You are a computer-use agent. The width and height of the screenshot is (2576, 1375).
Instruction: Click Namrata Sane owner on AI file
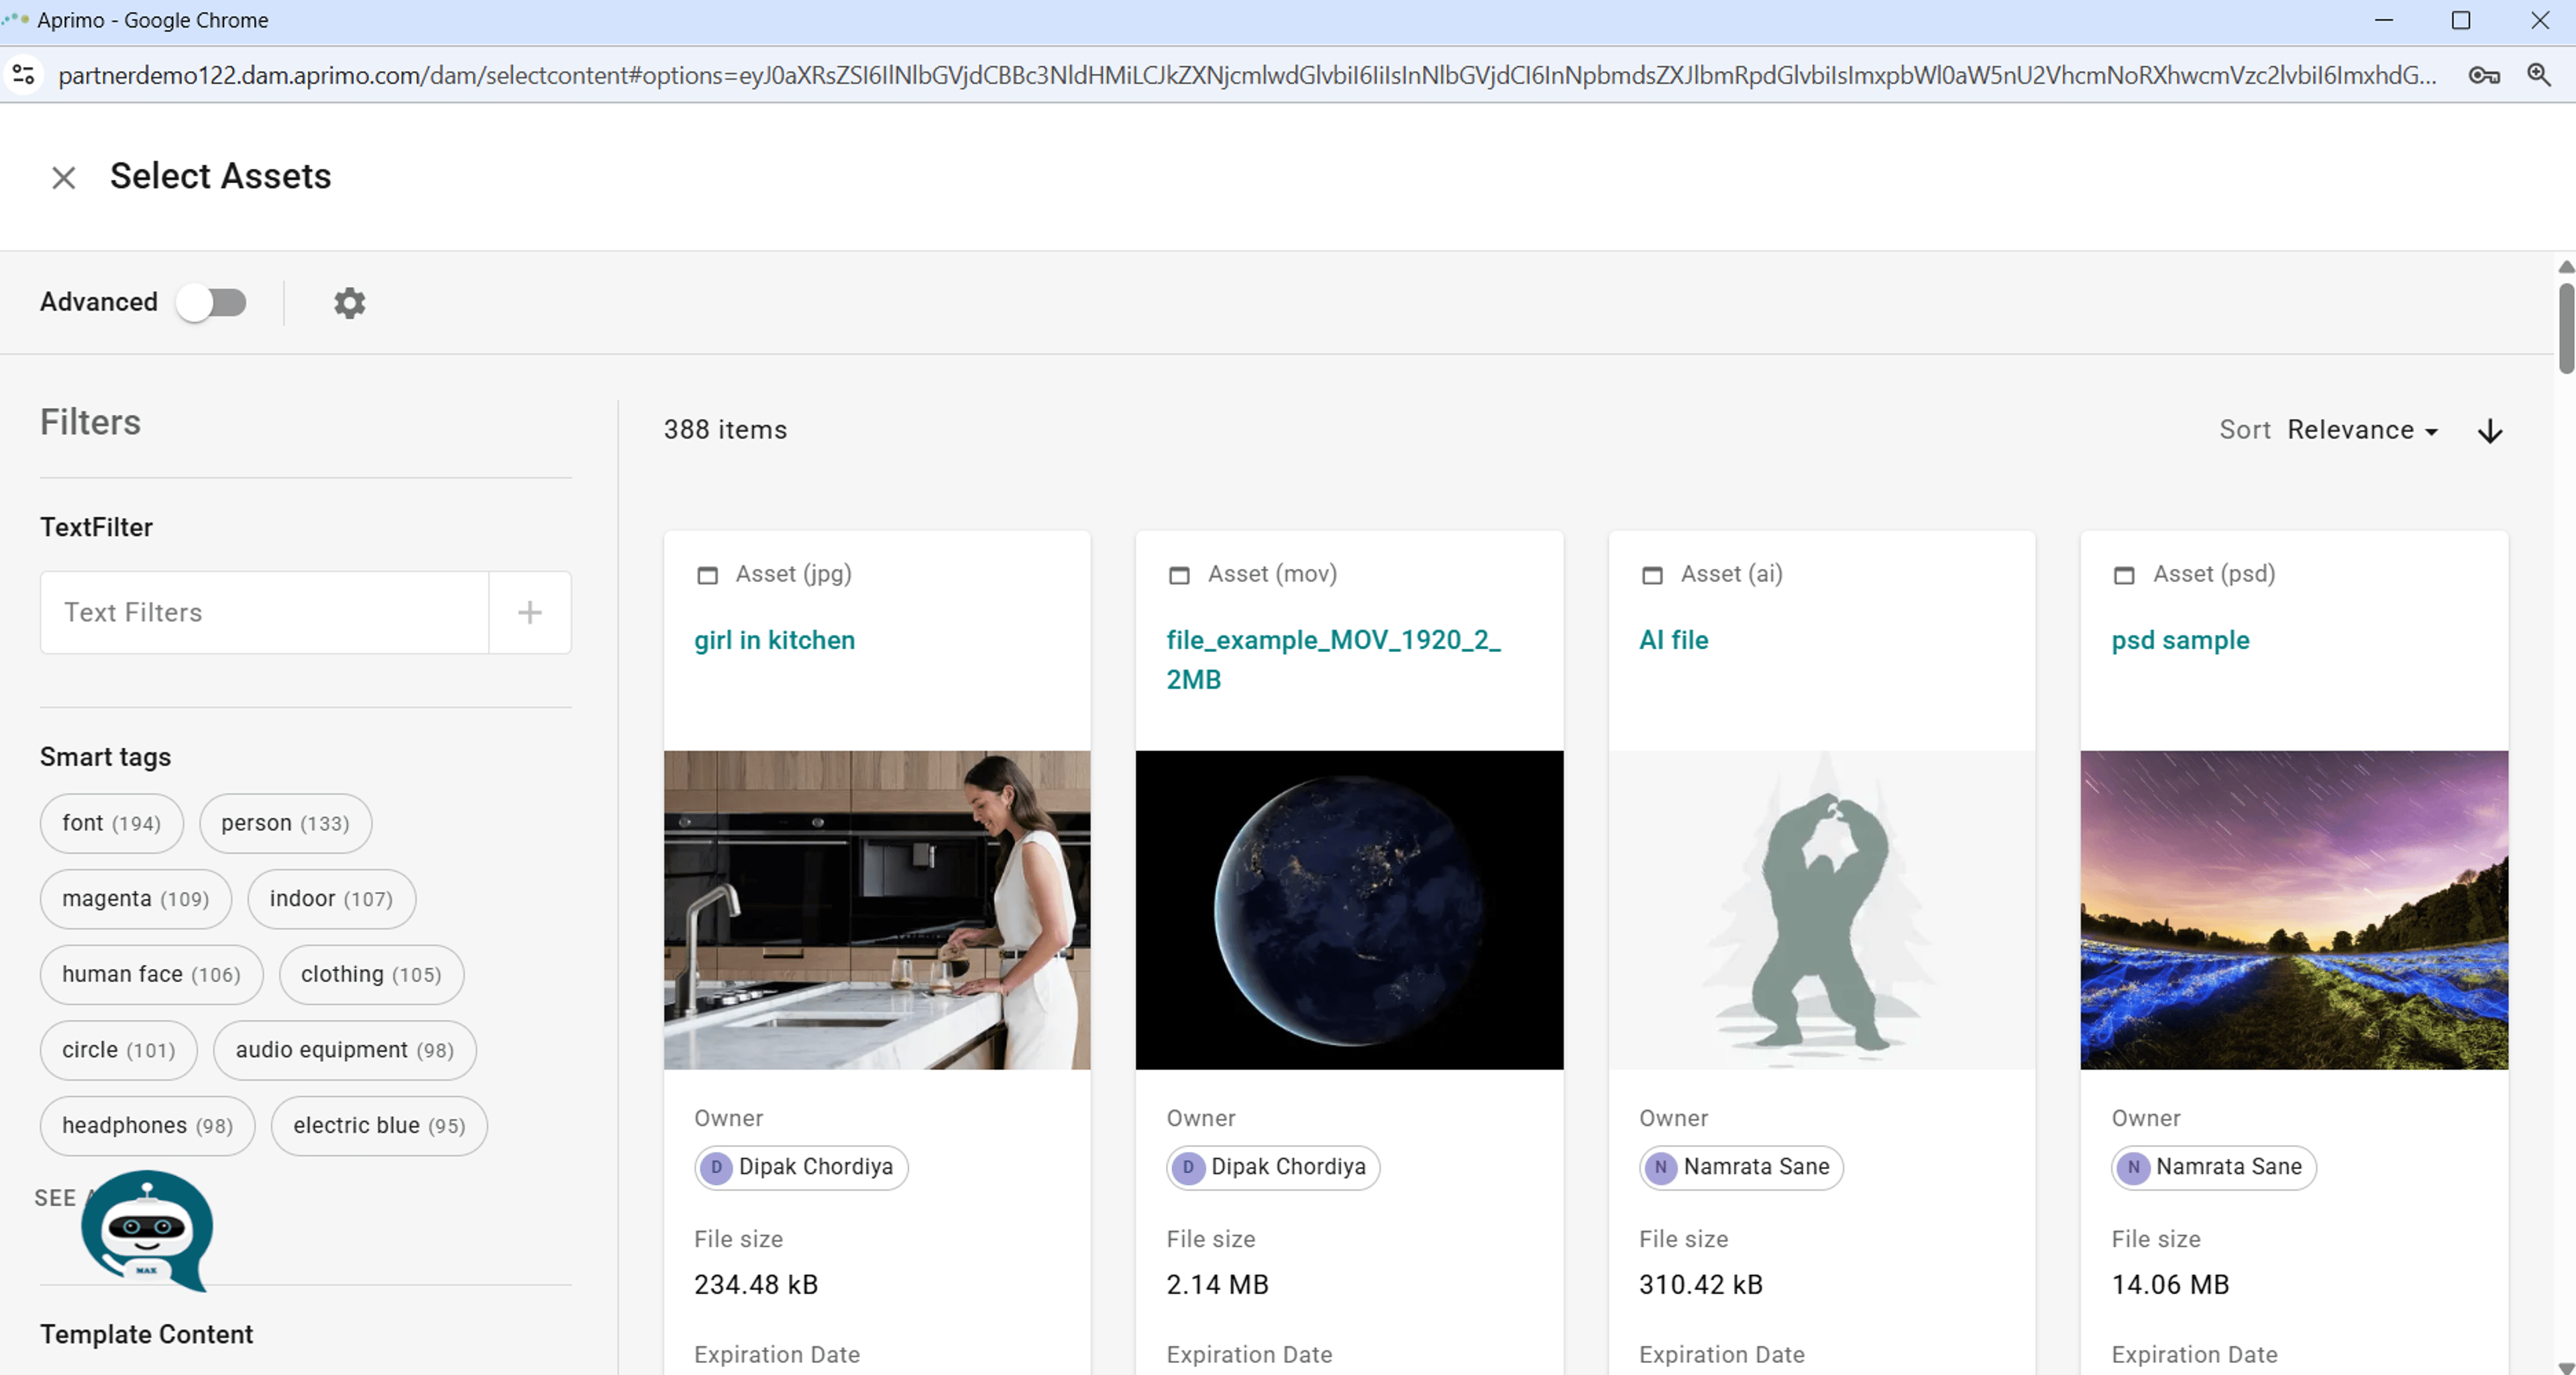pyautogui.click(x=1741, y=1167)
